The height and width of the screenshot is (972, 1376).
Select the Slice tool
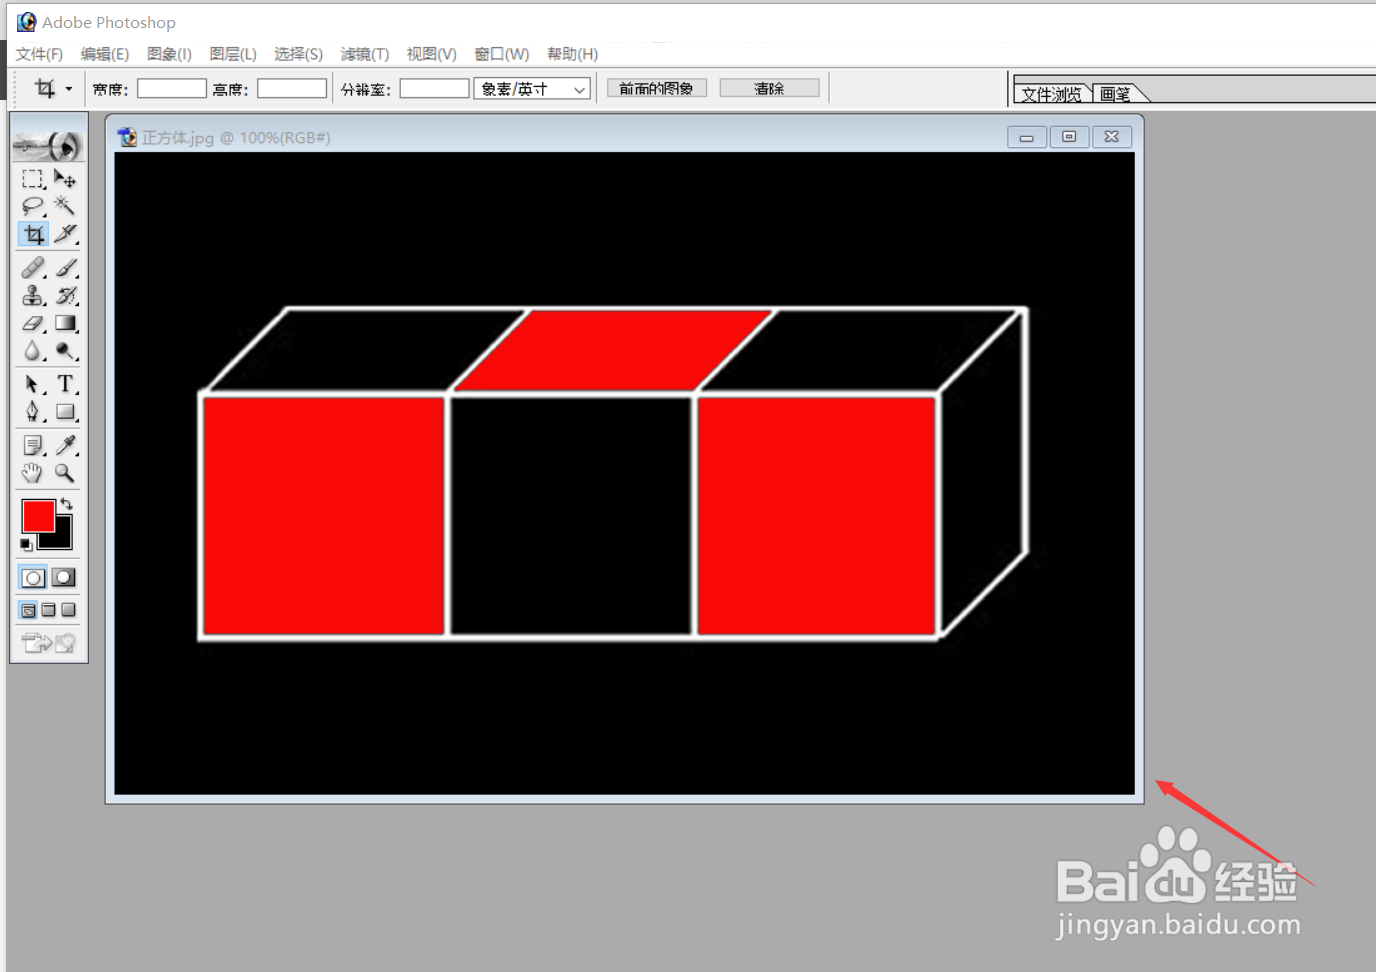tap(65, 234)
